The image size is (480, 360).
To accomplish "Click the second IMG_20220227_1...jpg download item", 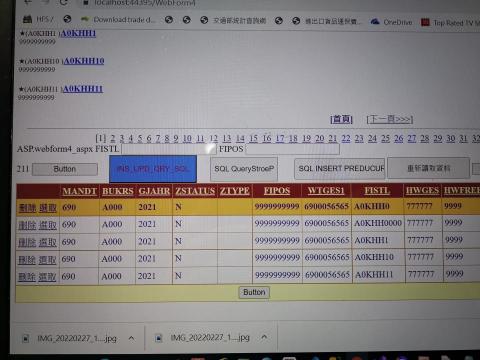I will (210, 338).
